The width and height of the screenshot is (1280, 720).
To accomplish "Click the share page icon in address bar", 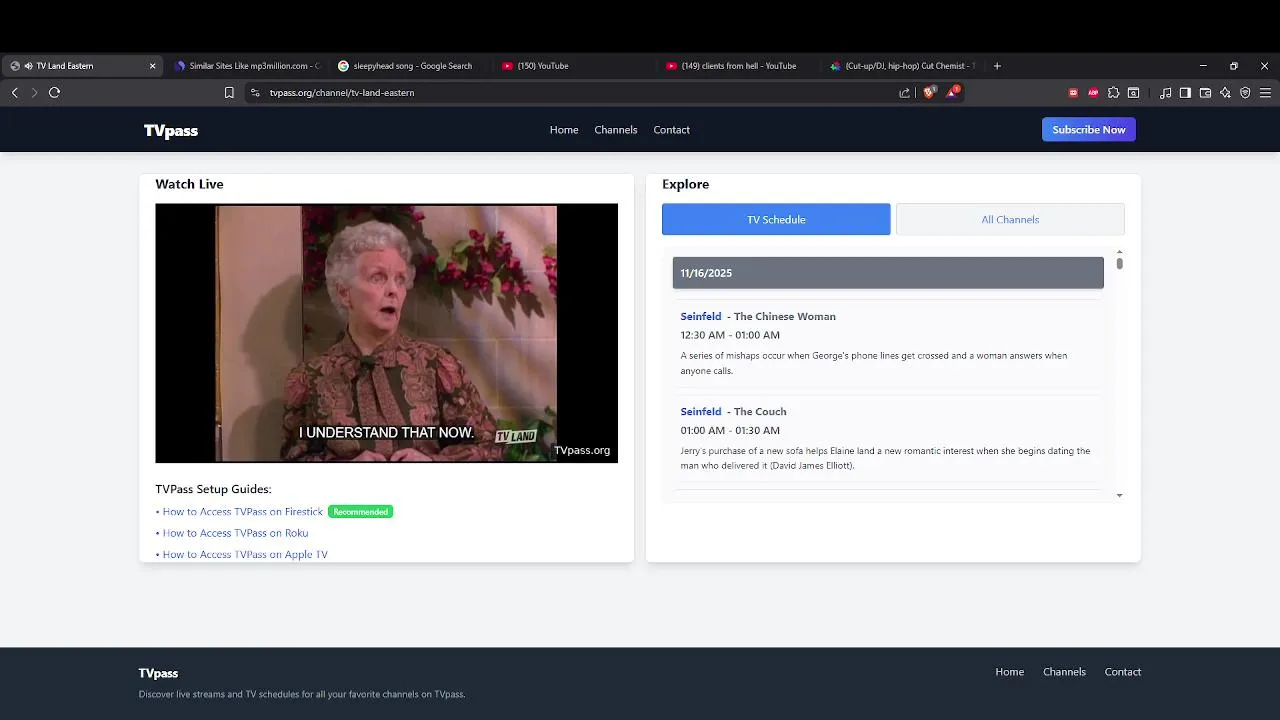I will (904, 92).
